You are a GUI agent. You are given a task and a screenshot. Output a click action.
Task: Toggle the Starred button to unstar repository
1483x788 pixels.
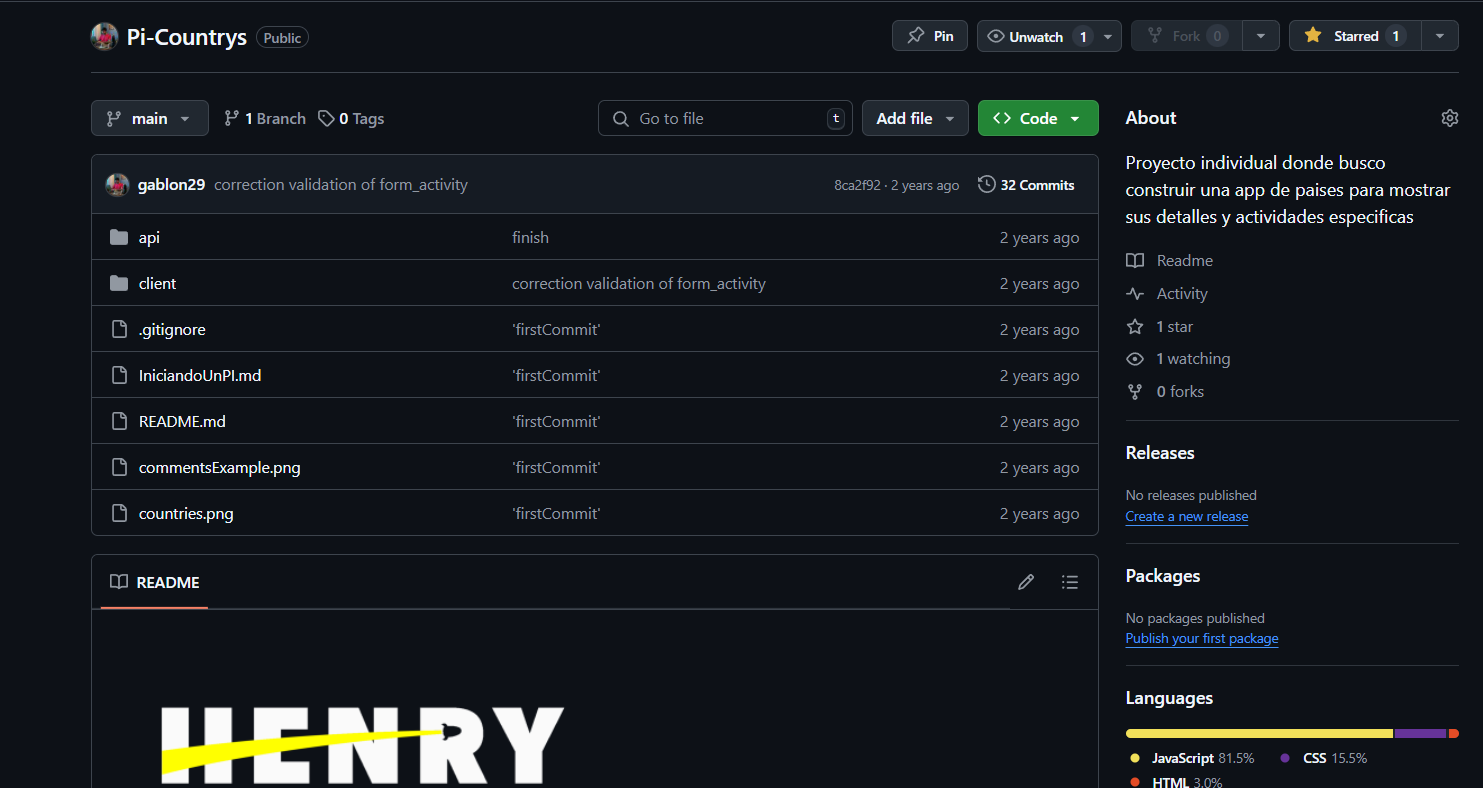click(1354, 36)
